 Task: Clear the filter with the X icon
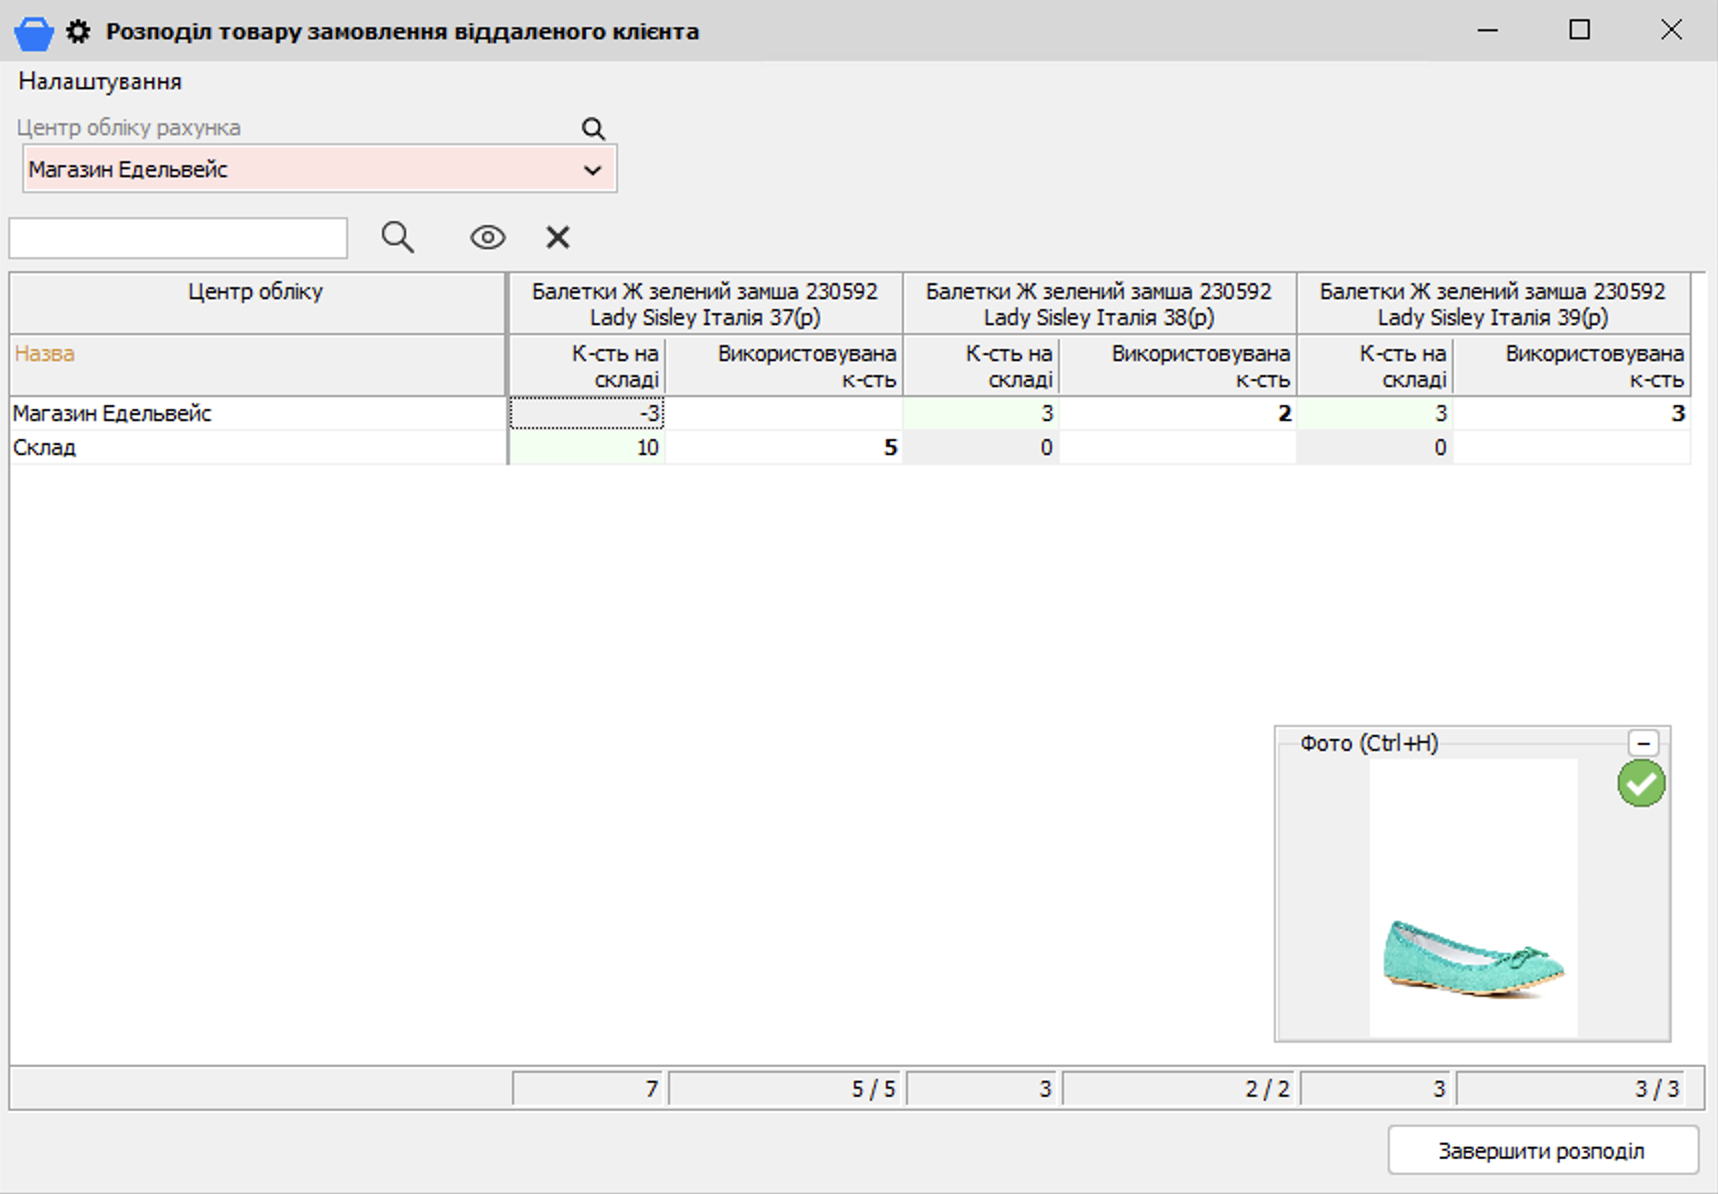(x=558, y=238)
